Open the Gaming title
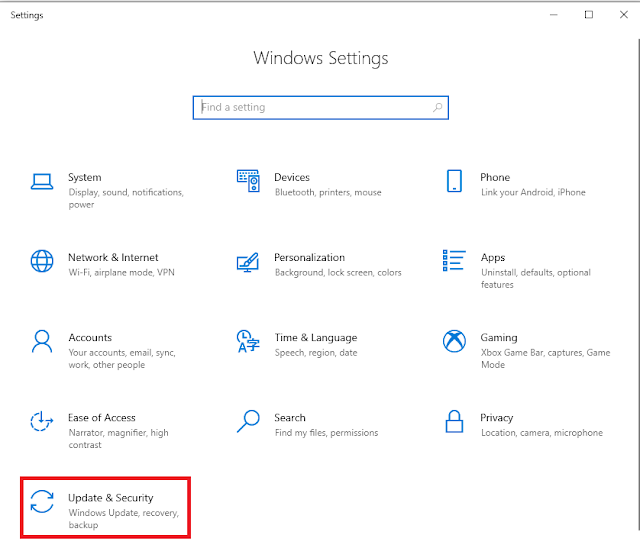This screenshot has width=640, height=548. [x=499, y=338]
